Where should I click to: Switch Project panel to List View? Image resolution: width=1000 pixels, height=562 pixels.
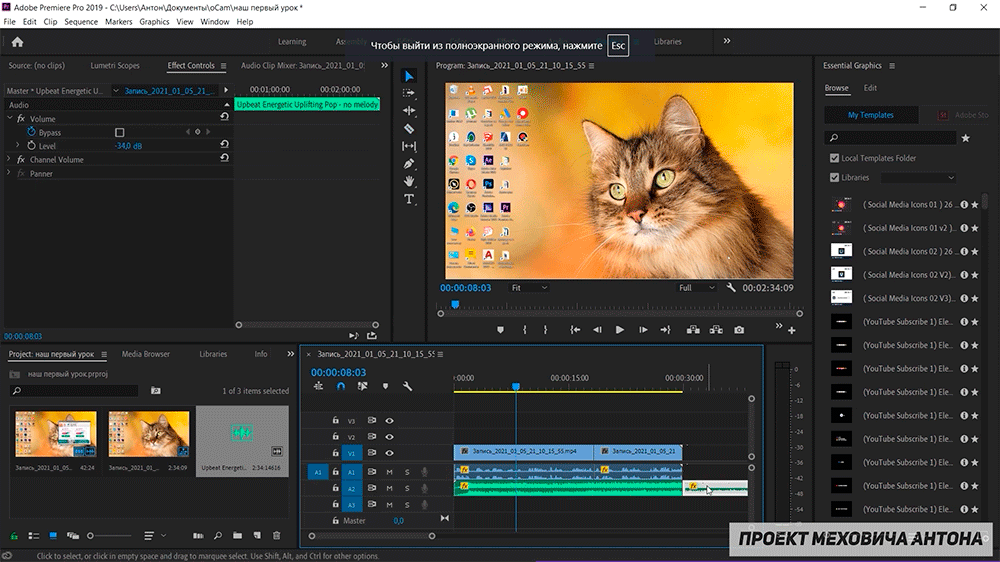[x=34, y=536]
